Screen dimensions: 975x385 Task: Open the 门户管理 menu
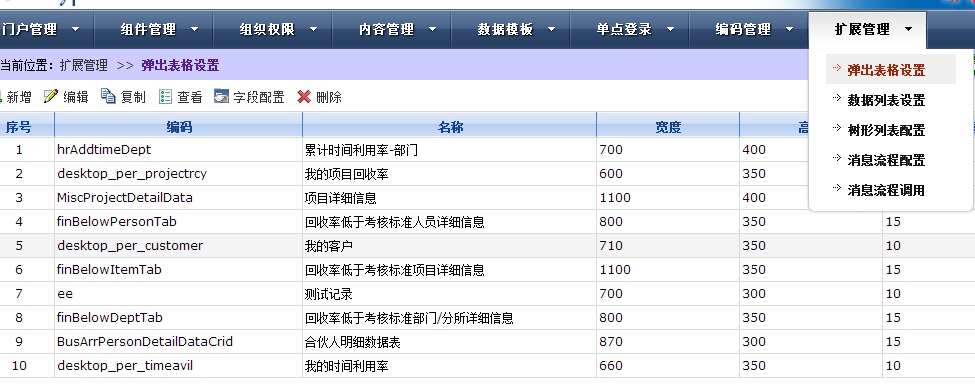pyautogui.click(x=29, y=29)
